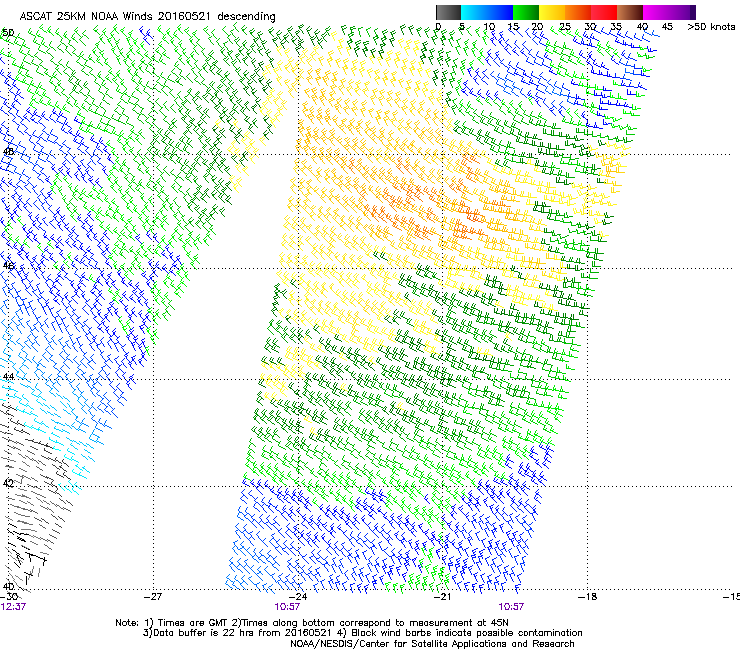Click the latitude label 44
This screenshot has width=740, height=650.
8,377
